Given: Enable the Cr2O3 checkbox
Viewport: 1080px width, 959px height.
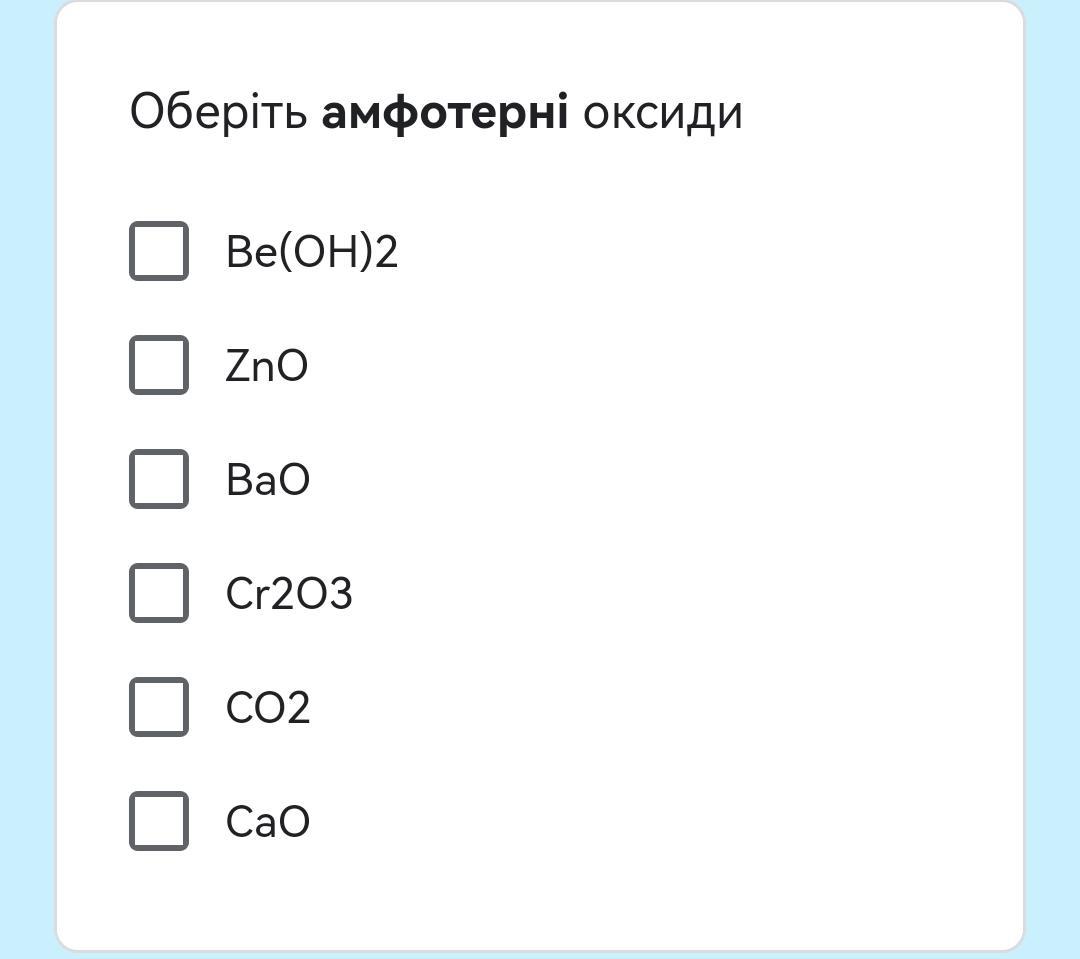Looking at the screenshot, I should coord(159,593).
